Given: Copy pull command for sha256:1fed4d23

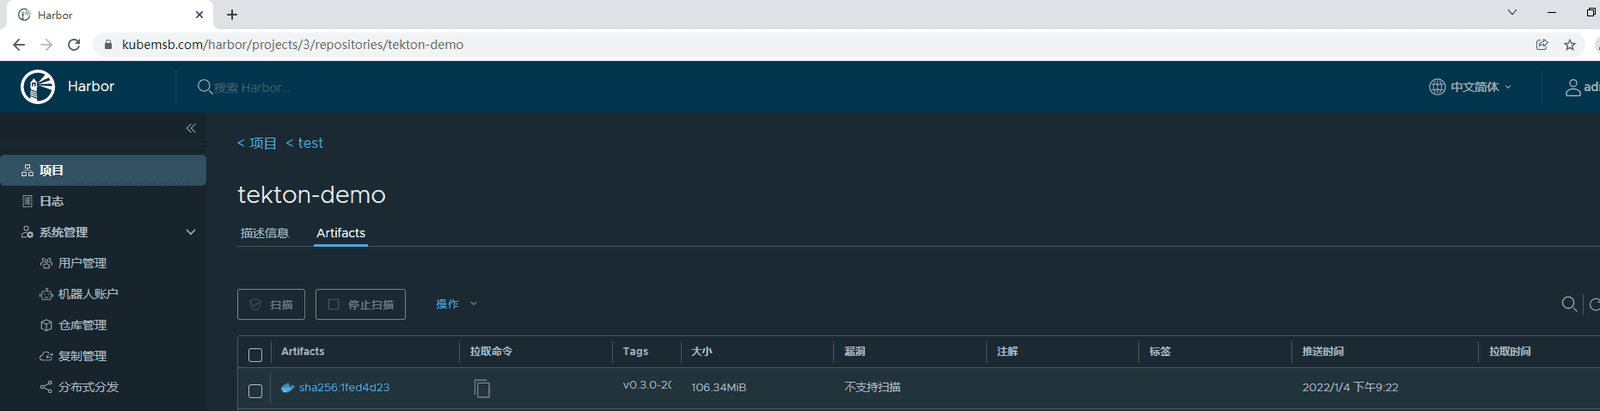Looking at the screenshot, I should coord(482,388).
